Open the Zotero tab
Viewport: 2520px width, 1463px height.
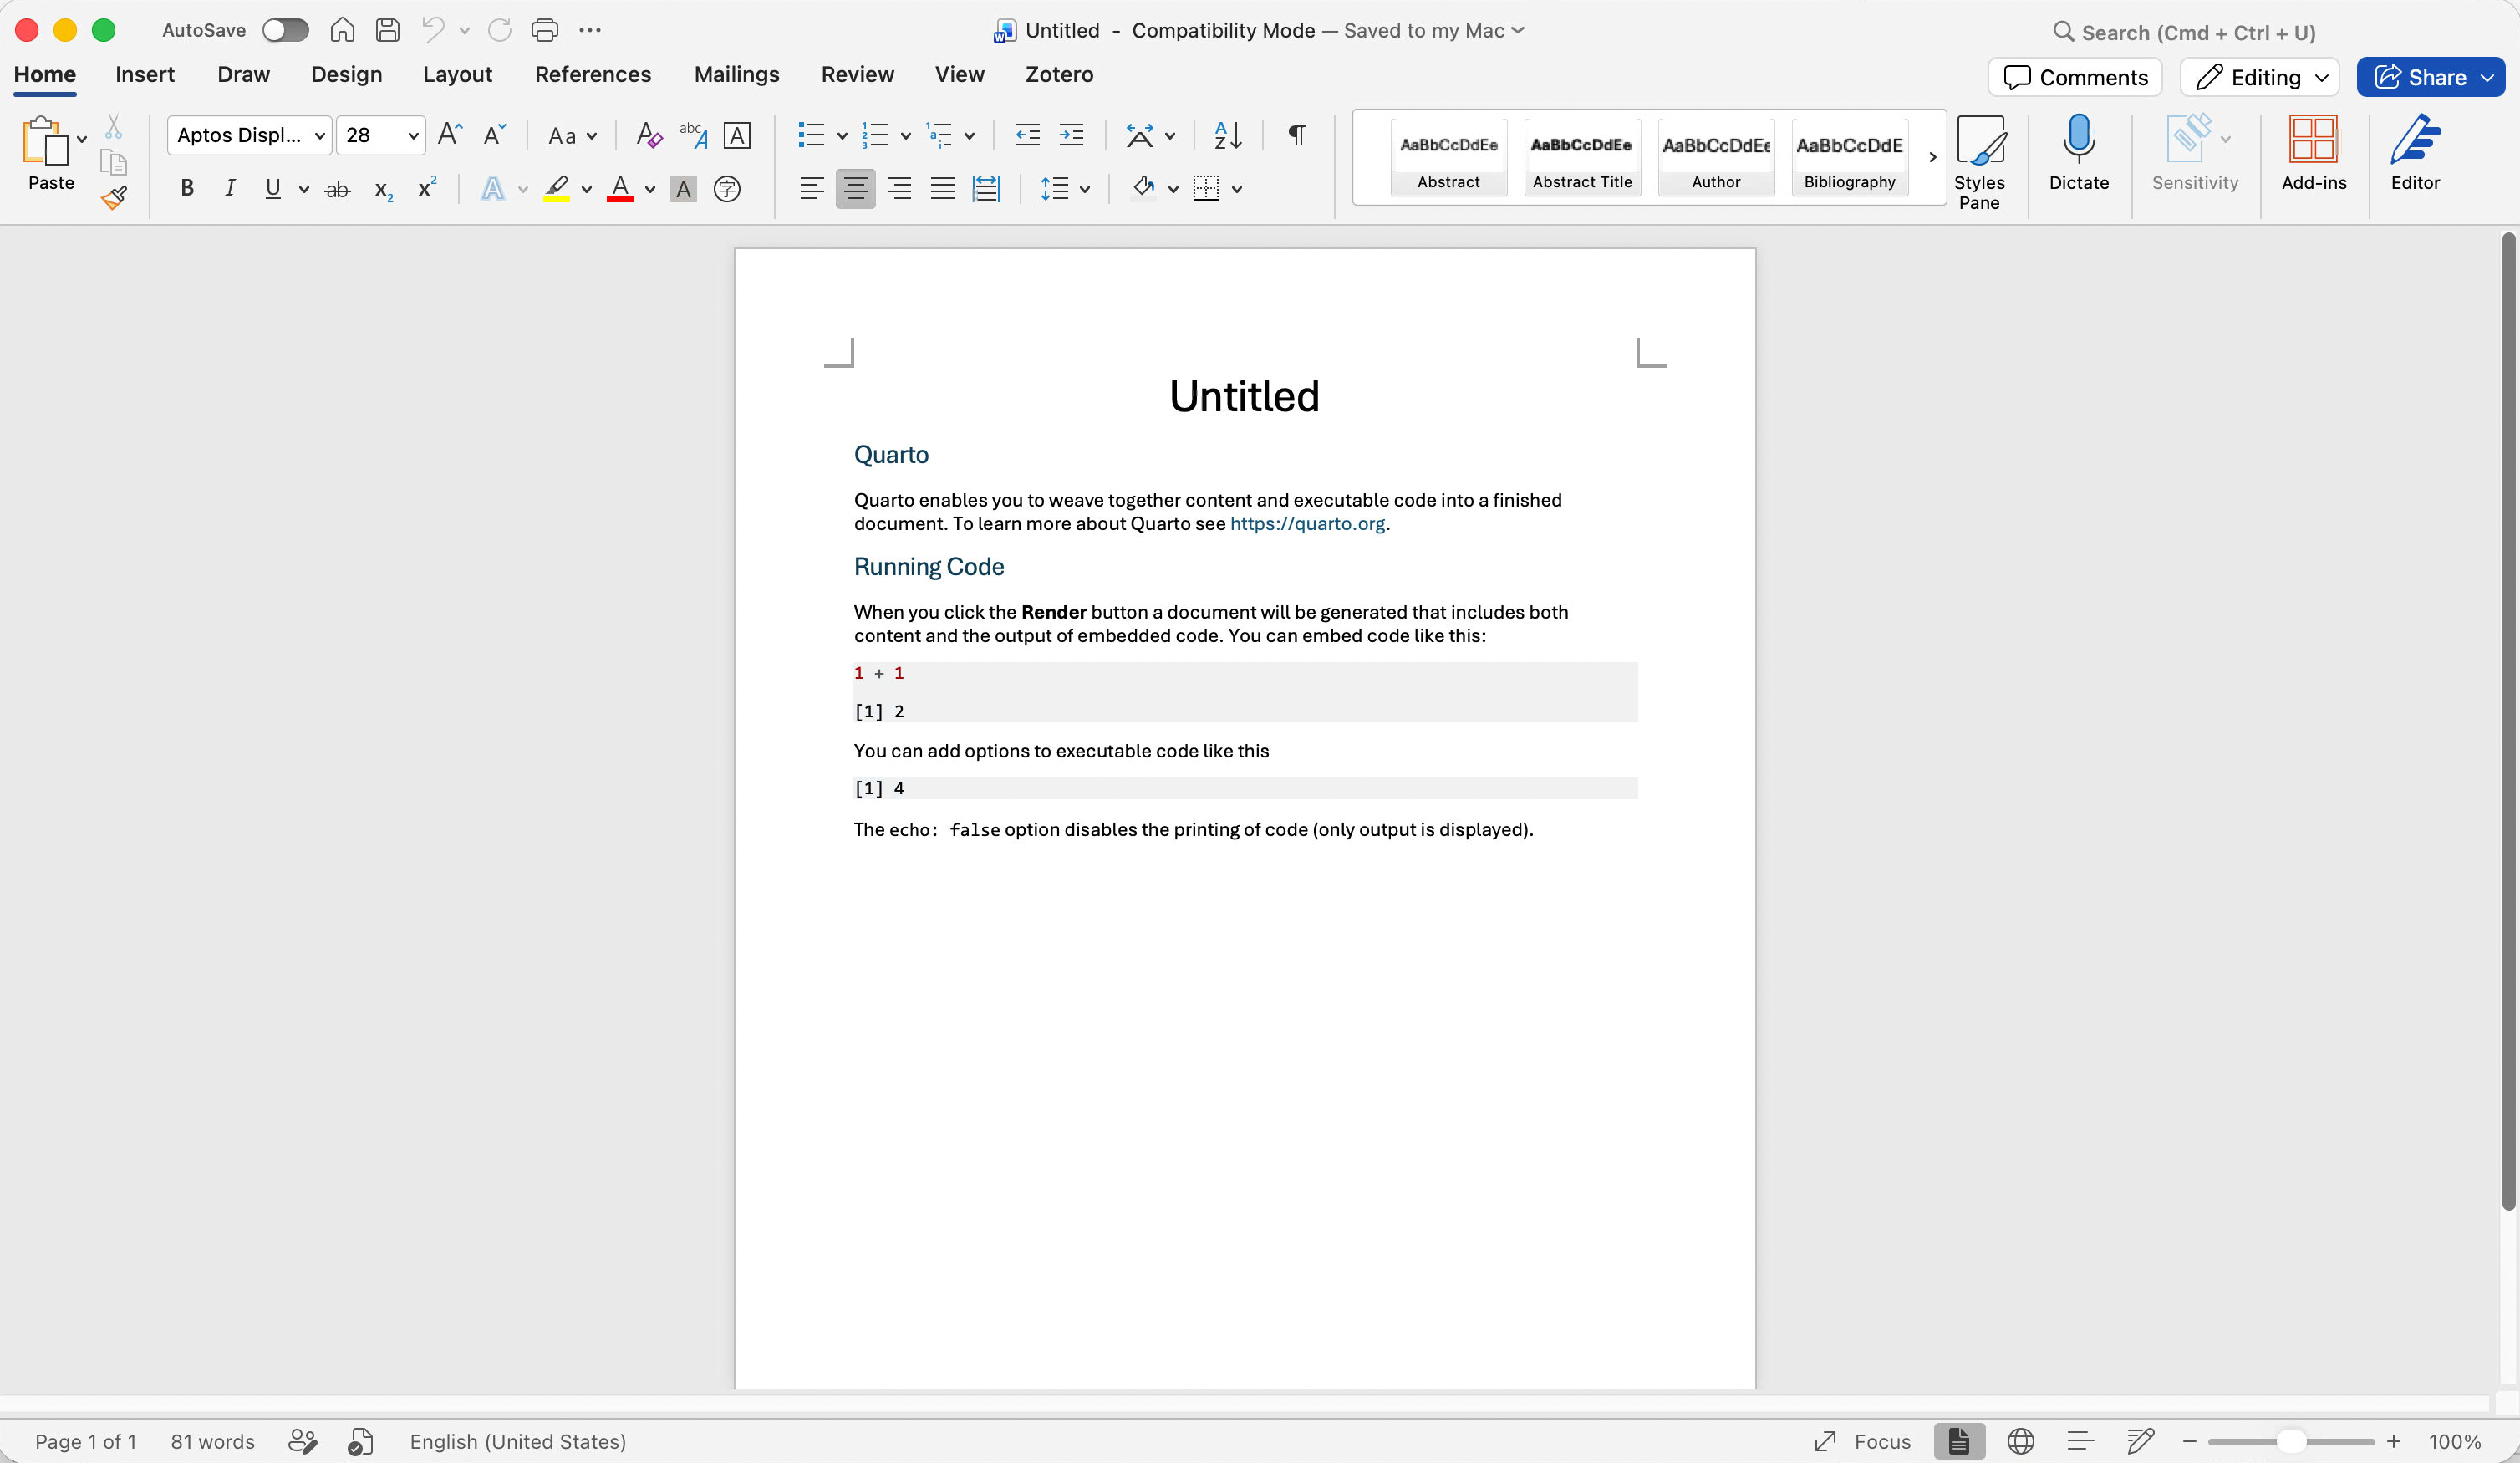pos(1059,74)
